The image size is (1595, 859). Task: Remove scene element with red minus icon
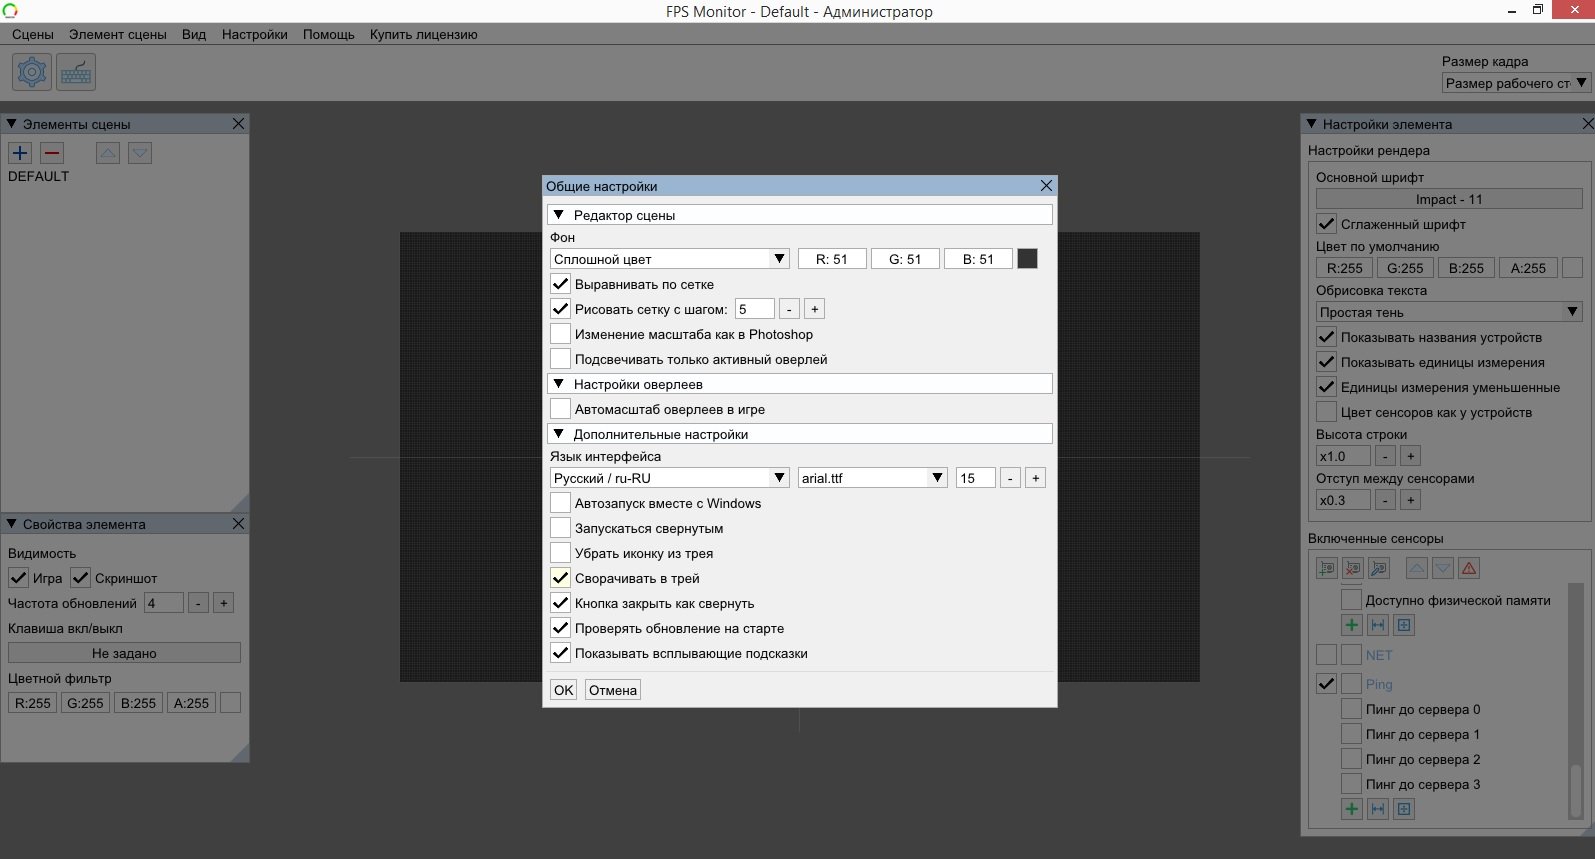pos(52,153)
